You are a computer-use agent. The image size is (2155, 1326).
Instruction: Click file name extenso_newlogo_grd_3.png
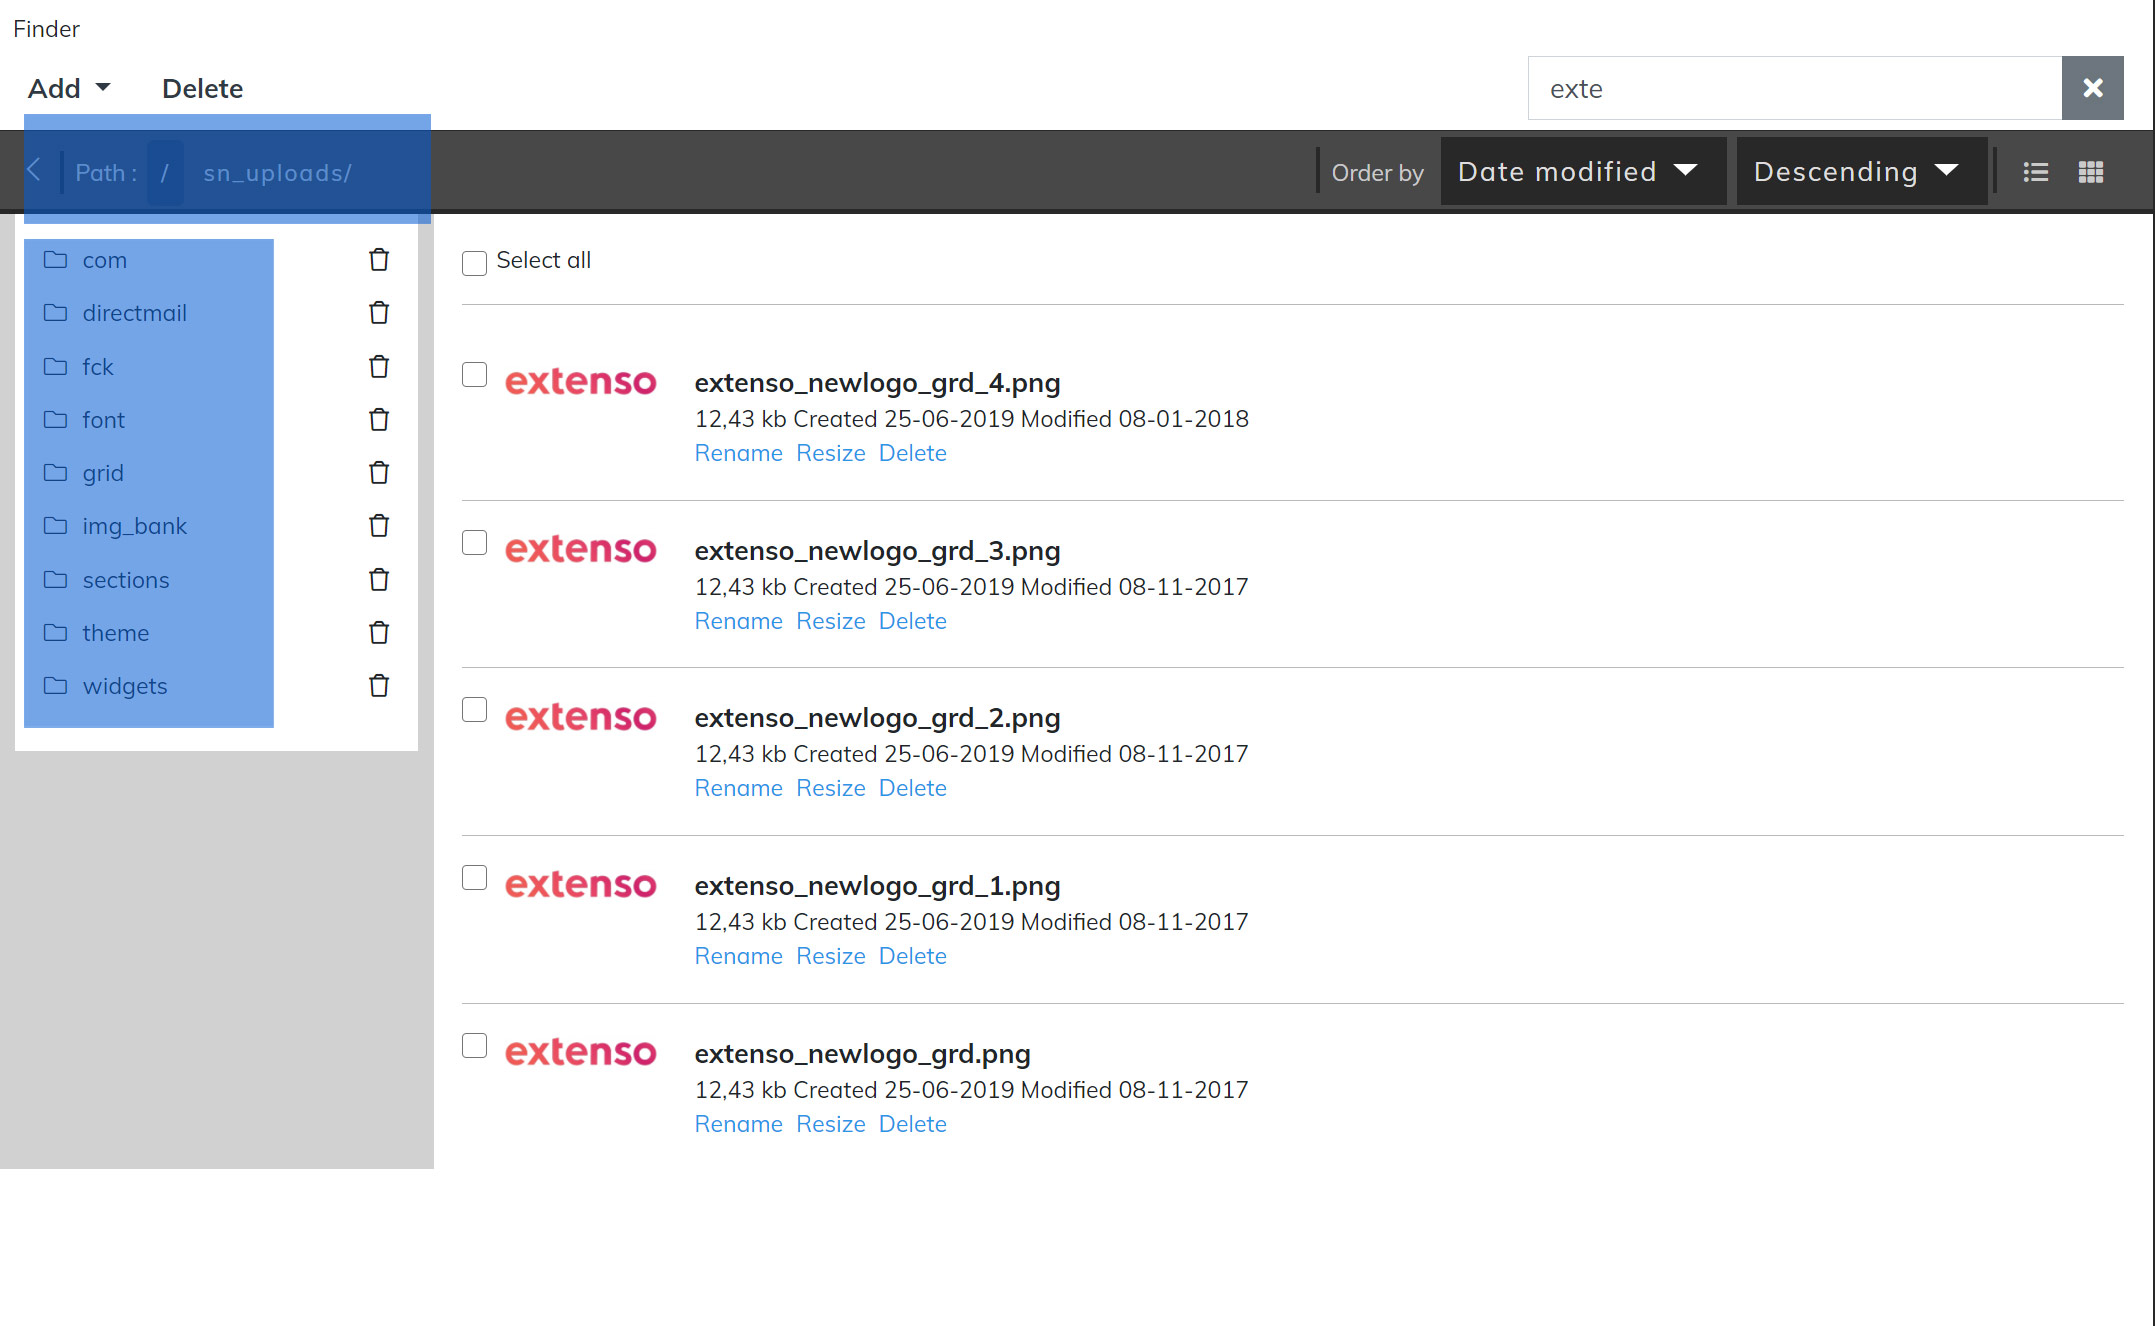pos(877,551)
